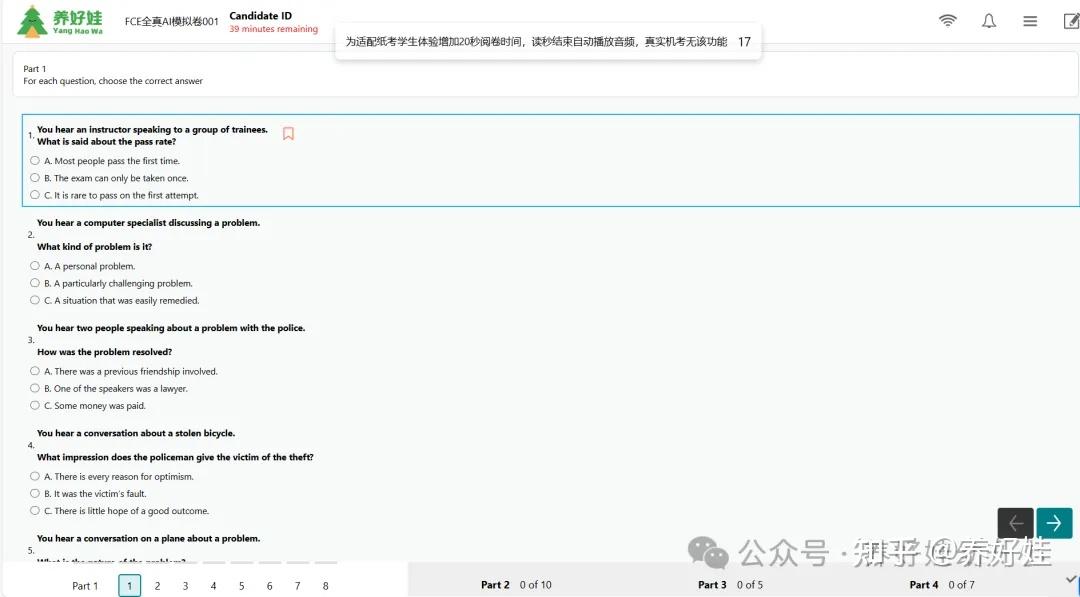Dismiss the 20-second reading notice popup
This screenshot has height=597, width=1080.
click(x=543, y=42)
